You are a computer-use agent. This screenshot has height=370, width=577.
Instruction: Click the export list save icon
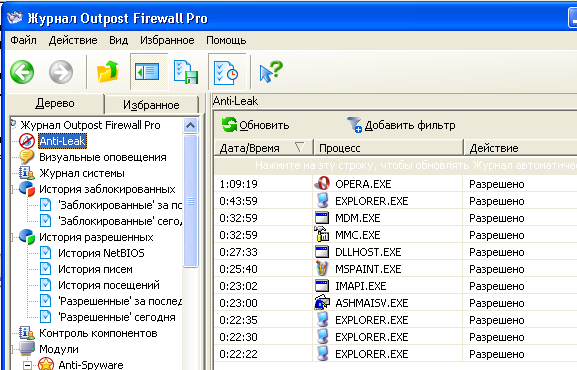coord(186,72)
